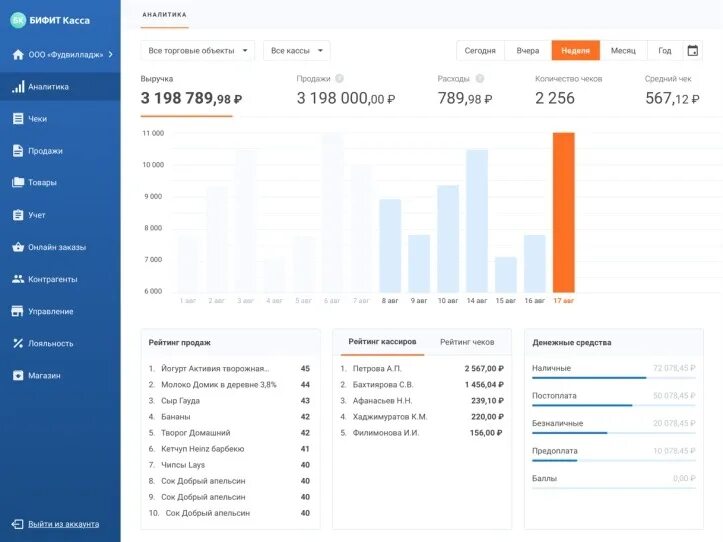Select the Неделя period button
This screenshot has height=542, width=723.
pos(575,51)
